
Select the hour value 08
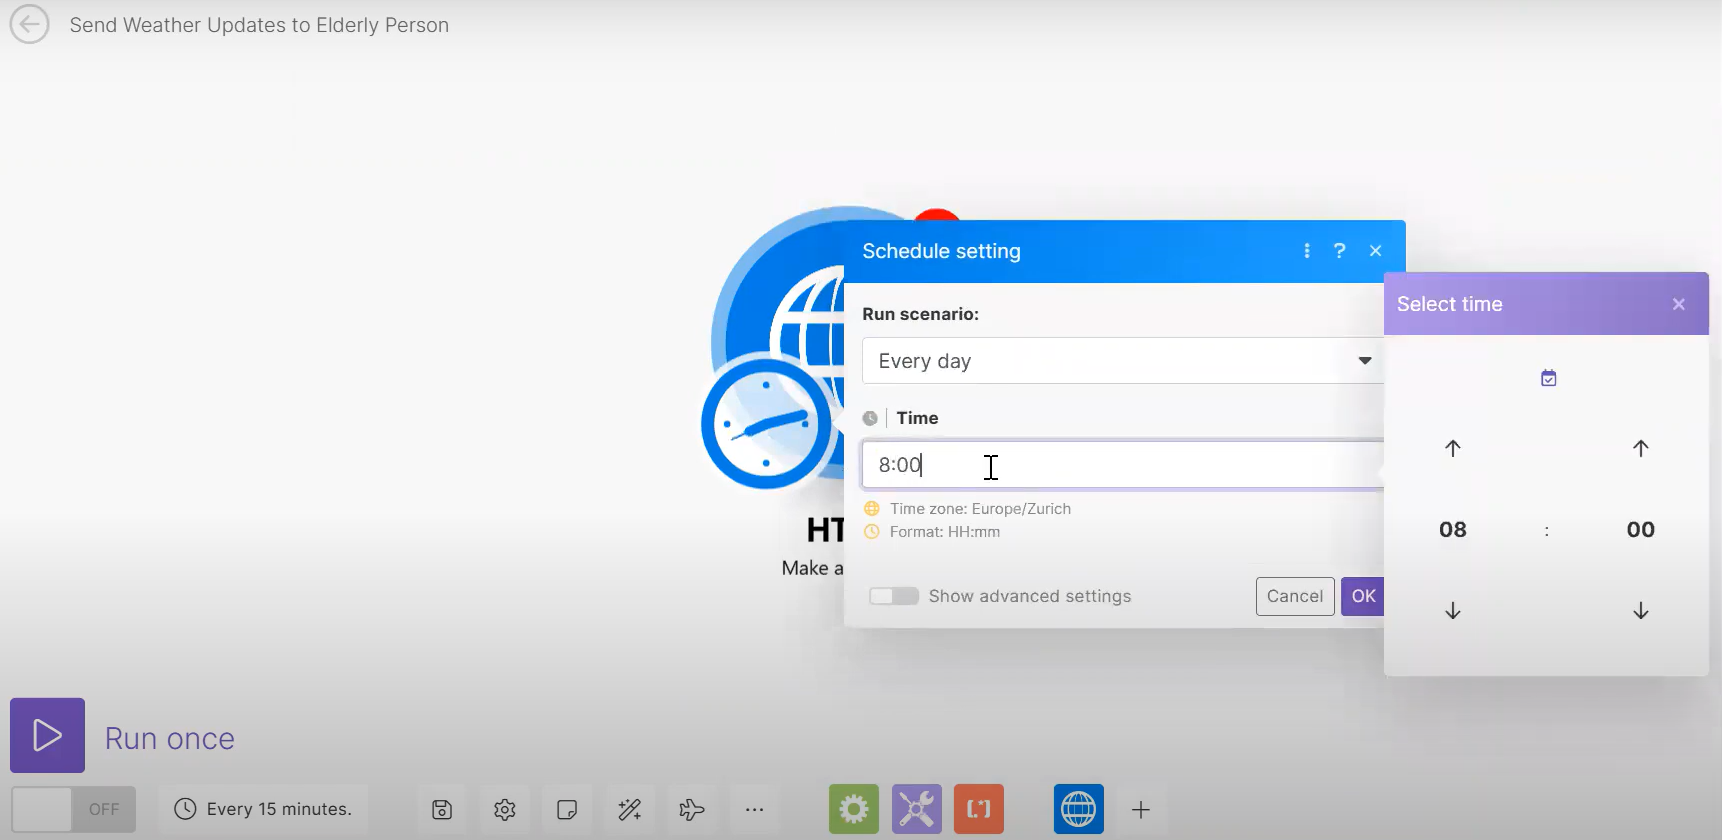[x=1453, y=529]
